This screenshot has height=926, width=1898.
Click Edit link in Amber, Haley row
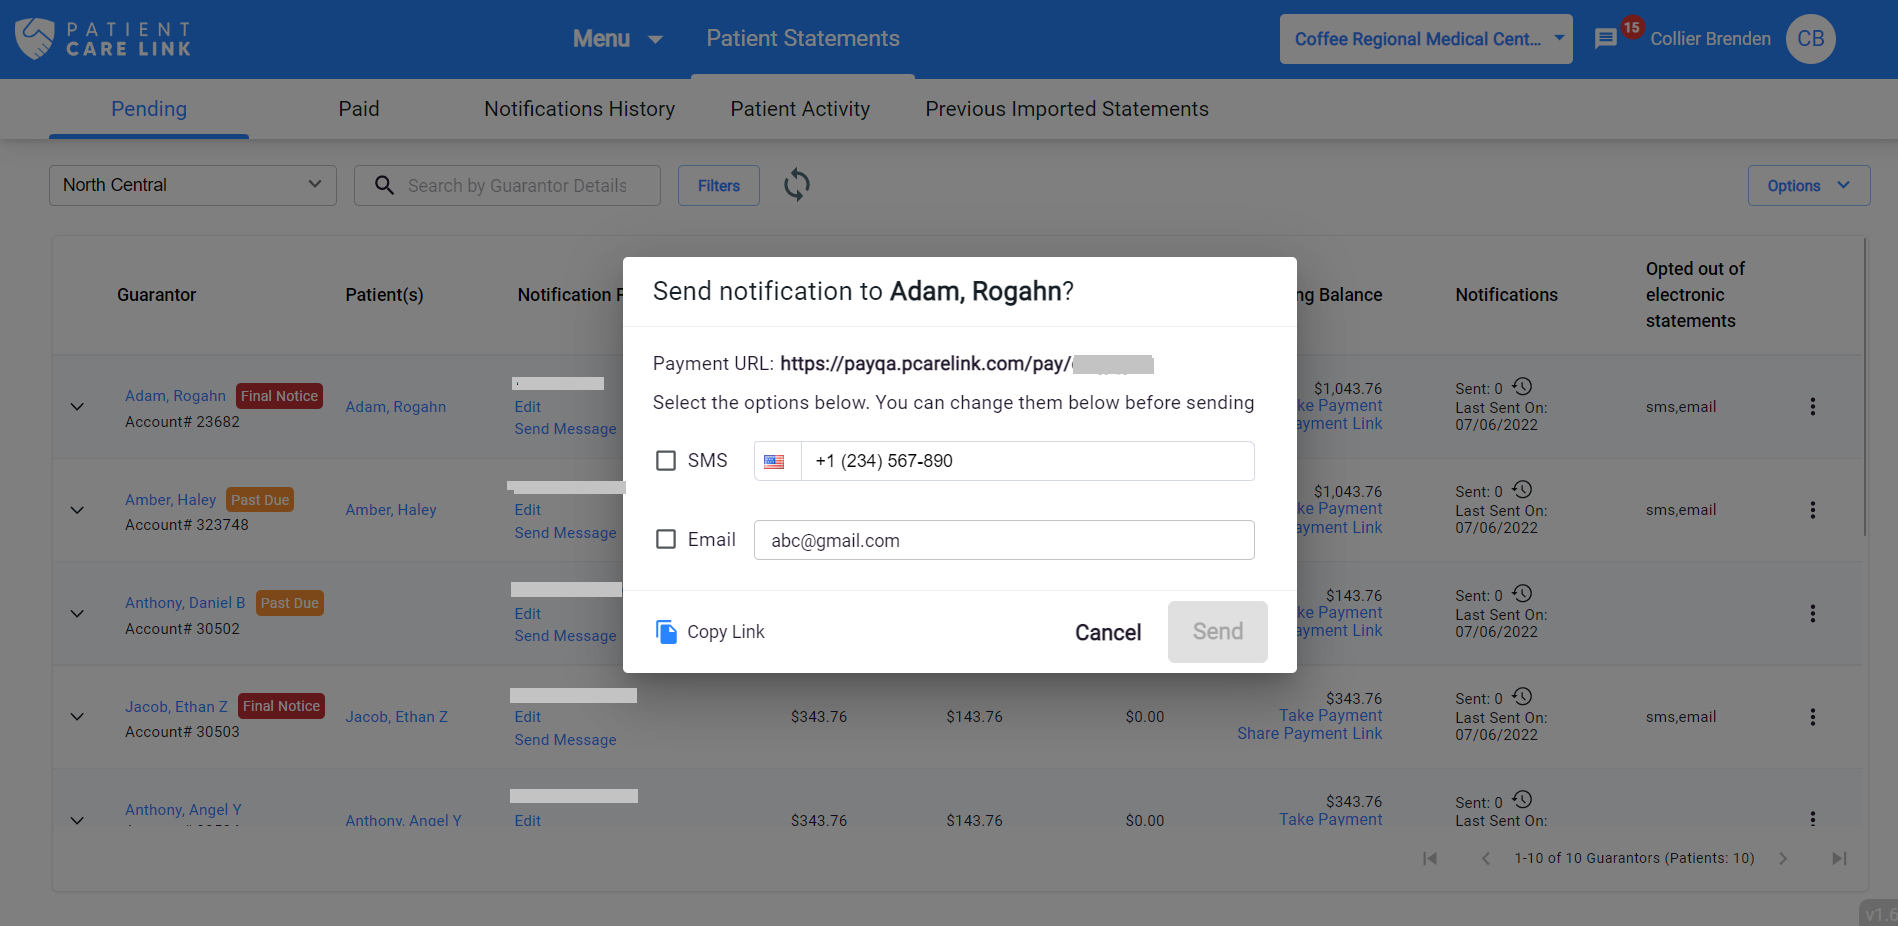(528, 510)
